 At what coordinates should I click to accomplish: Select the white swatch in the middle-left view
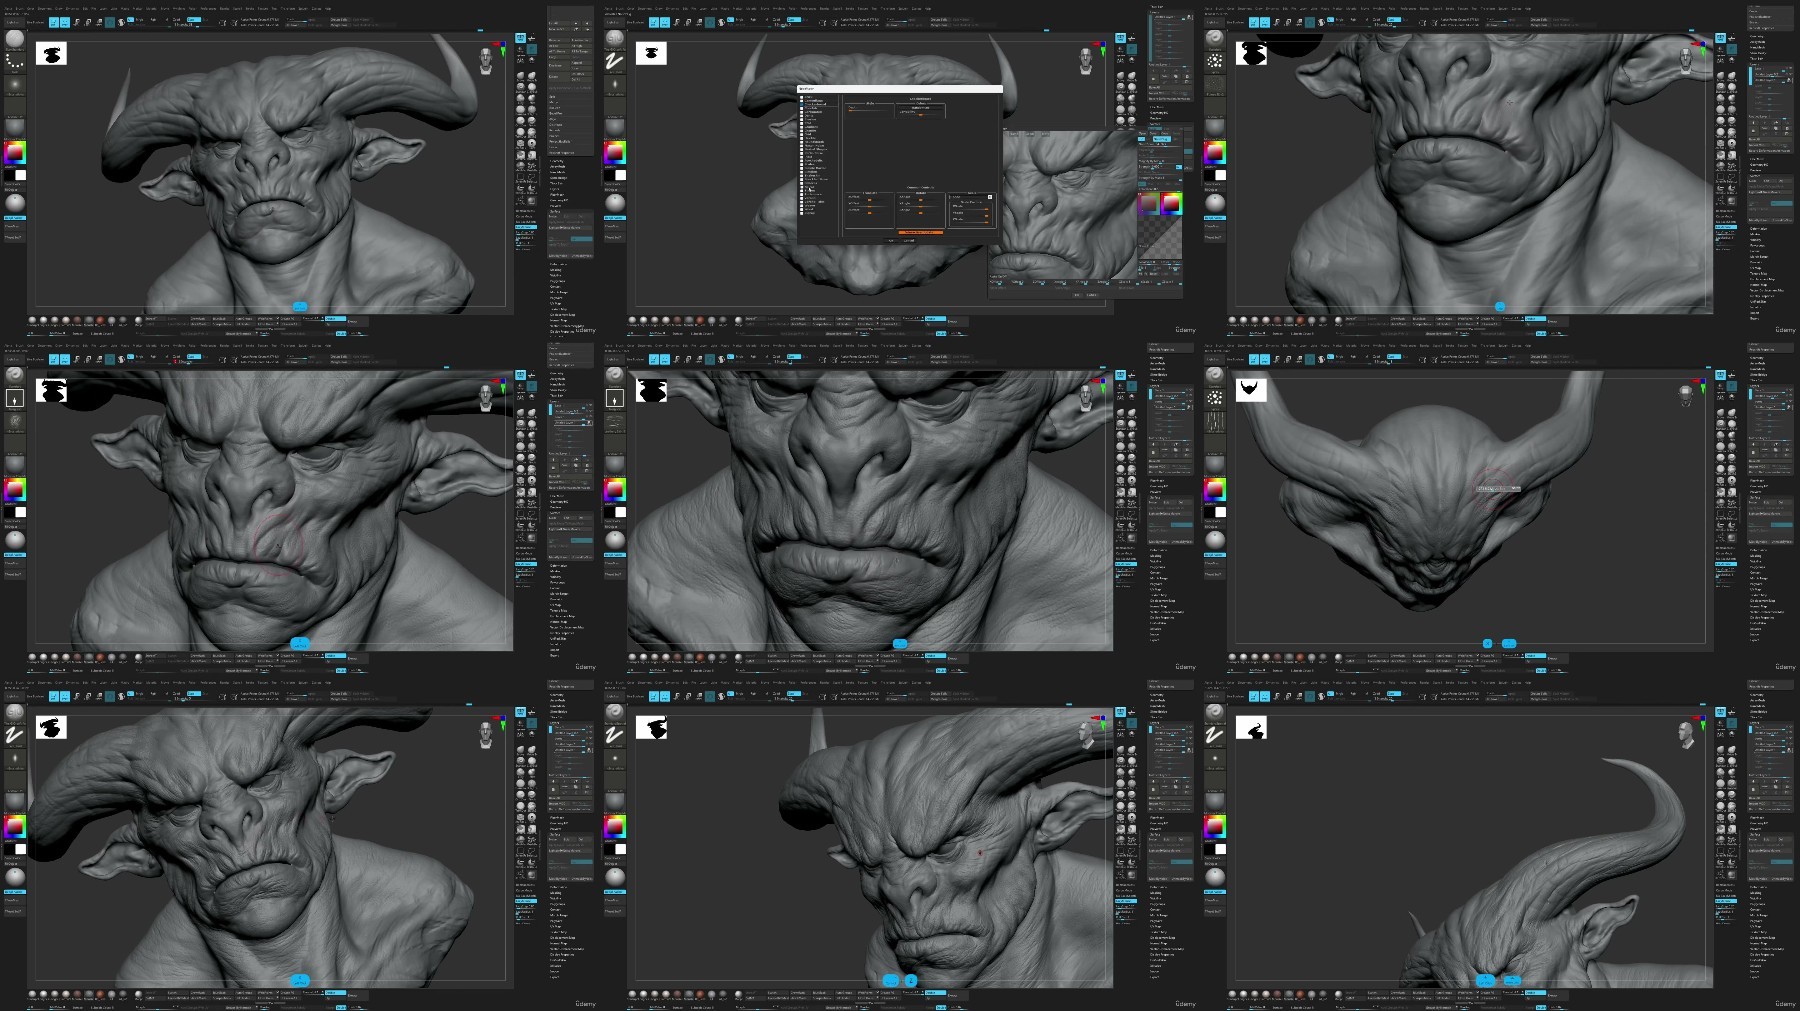point(20,512)
